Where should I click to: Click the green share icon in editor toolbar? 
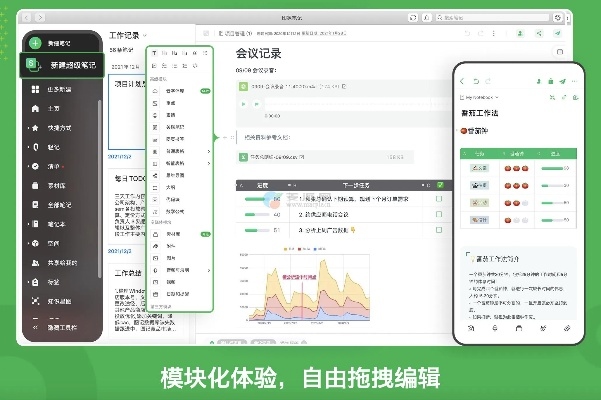tap(539, 33)
